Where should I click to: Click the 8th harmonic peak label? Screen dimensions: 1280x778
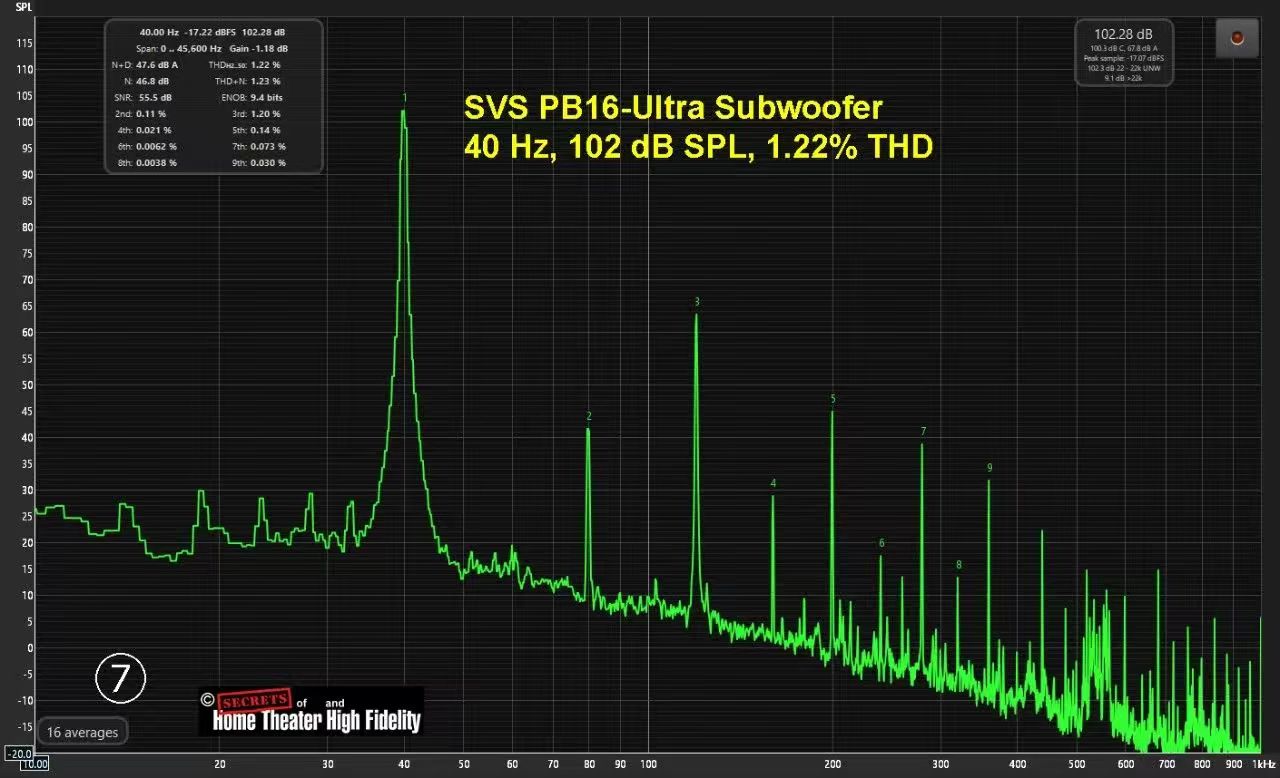tap(958, 565)
